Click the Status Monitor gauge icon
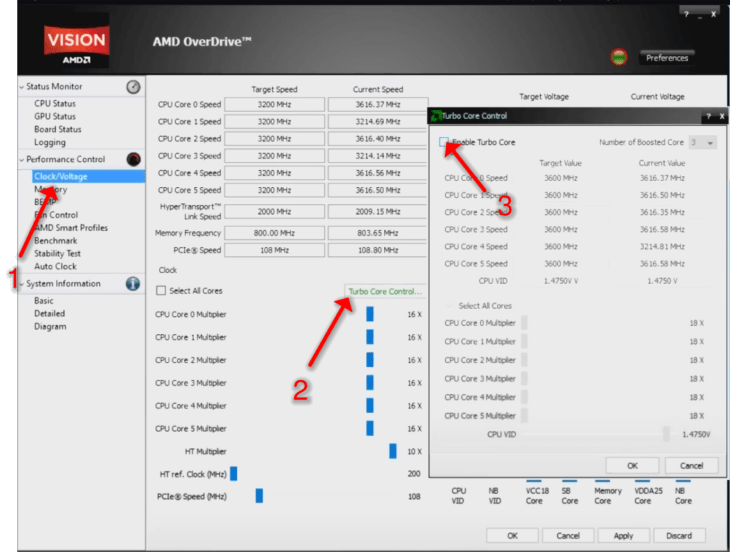Image resolution: width=730 pixels, height=552 pixels. pos(133,87)
